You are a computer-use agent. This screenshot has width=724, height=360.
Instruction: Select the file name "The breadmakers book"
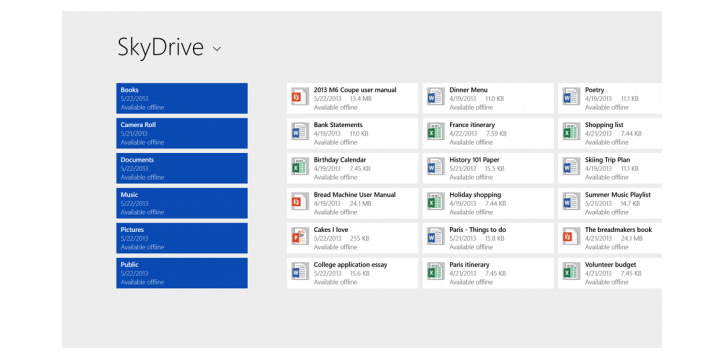619,230
